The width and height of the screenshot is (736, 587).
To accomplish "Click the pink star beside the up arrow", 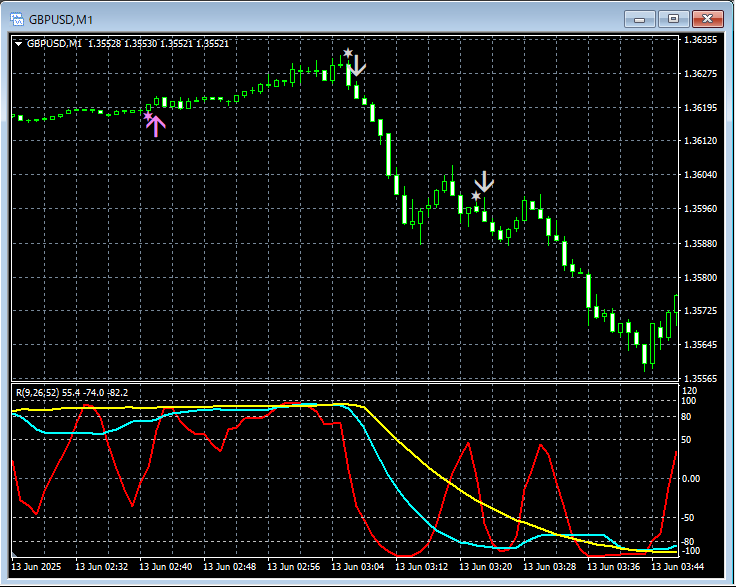I will coord(148,117).
